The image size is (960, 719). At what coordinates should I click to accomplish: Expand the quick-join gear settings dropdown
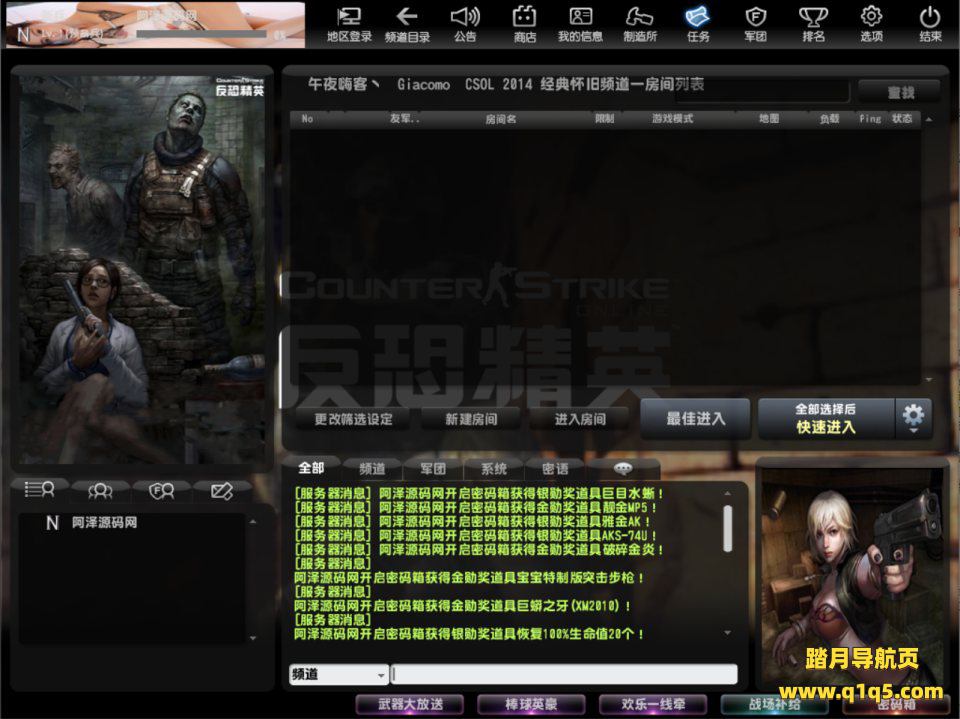913,417
